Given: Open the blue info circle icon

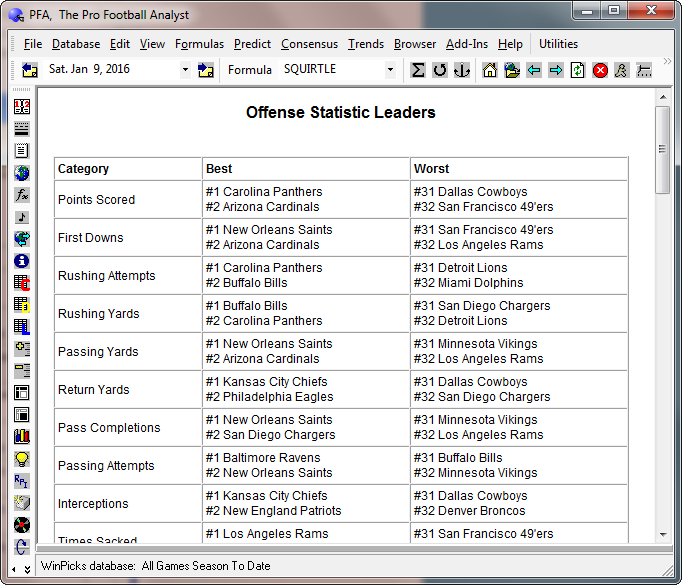Looking at the screenshot, I should [22, 261].
